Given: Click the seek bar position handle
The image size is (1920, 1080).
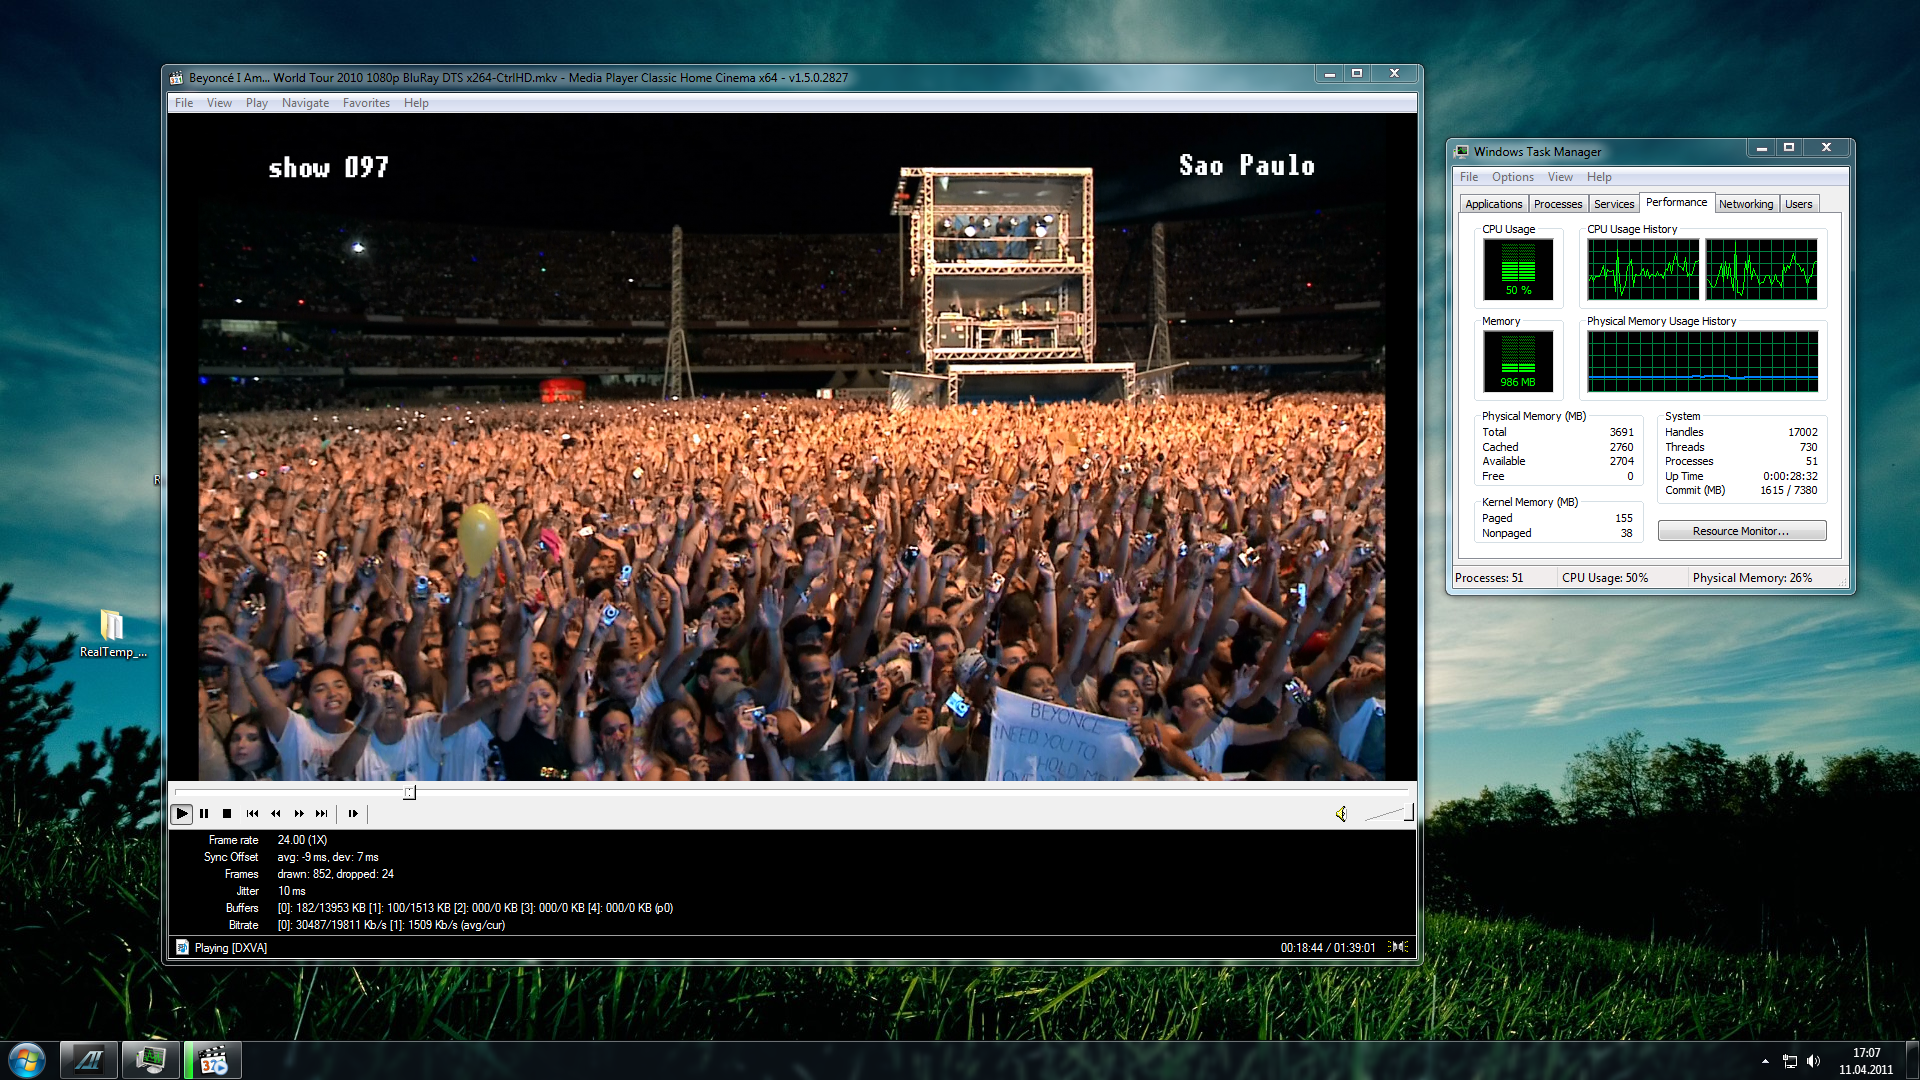Looking at the screenshot, I should coord(409,792).
